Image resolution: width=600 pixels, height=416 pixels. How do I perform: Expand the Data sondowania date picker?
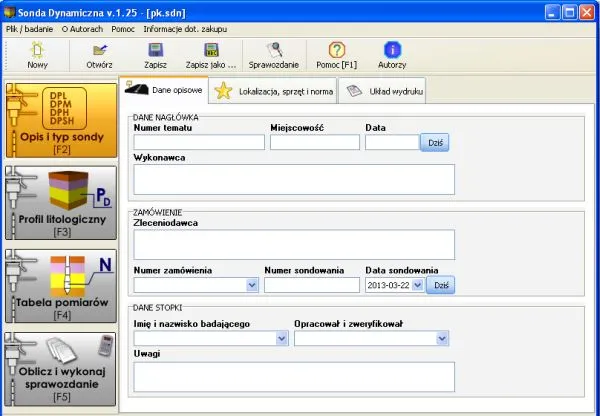(x=417, y=286)
